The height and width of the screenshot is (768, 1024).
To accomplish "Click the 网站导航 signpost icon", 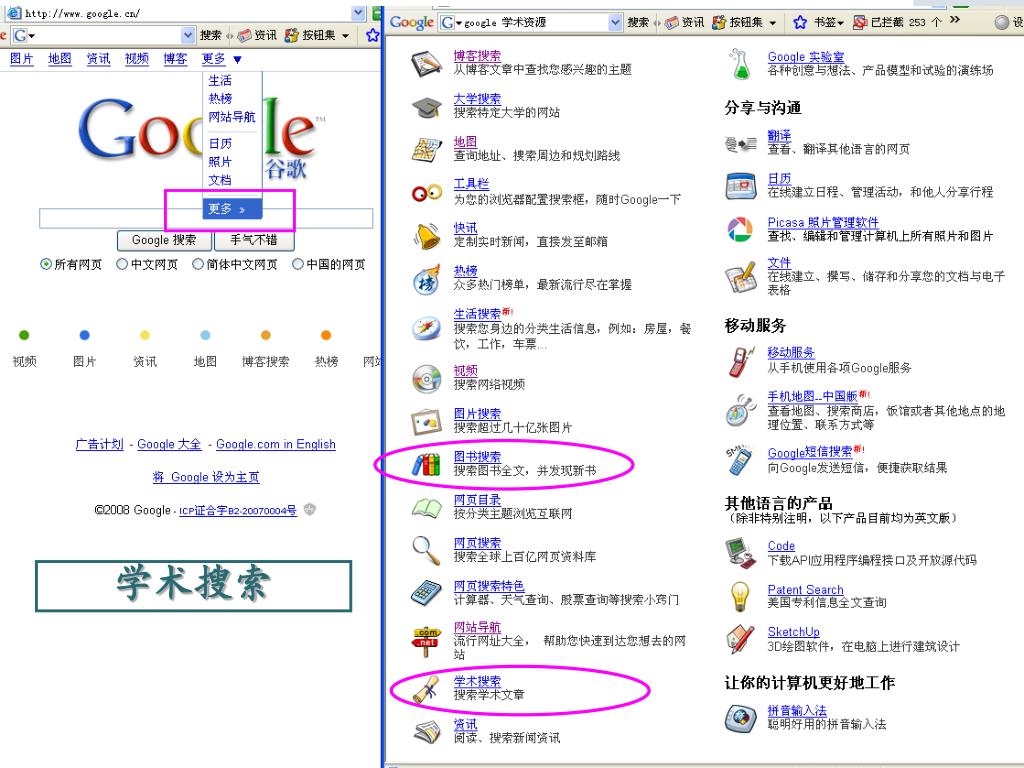I will (x=426, y=641).
